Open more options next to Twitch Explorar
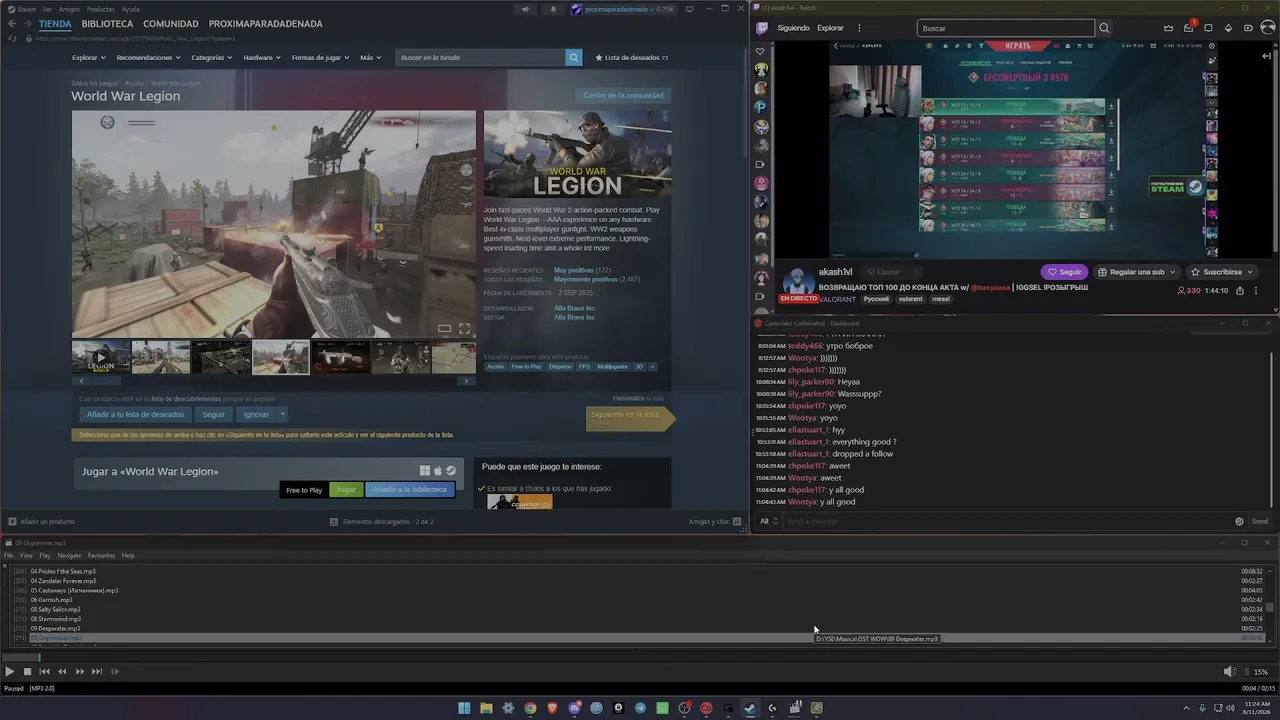 tap(859, 28)
